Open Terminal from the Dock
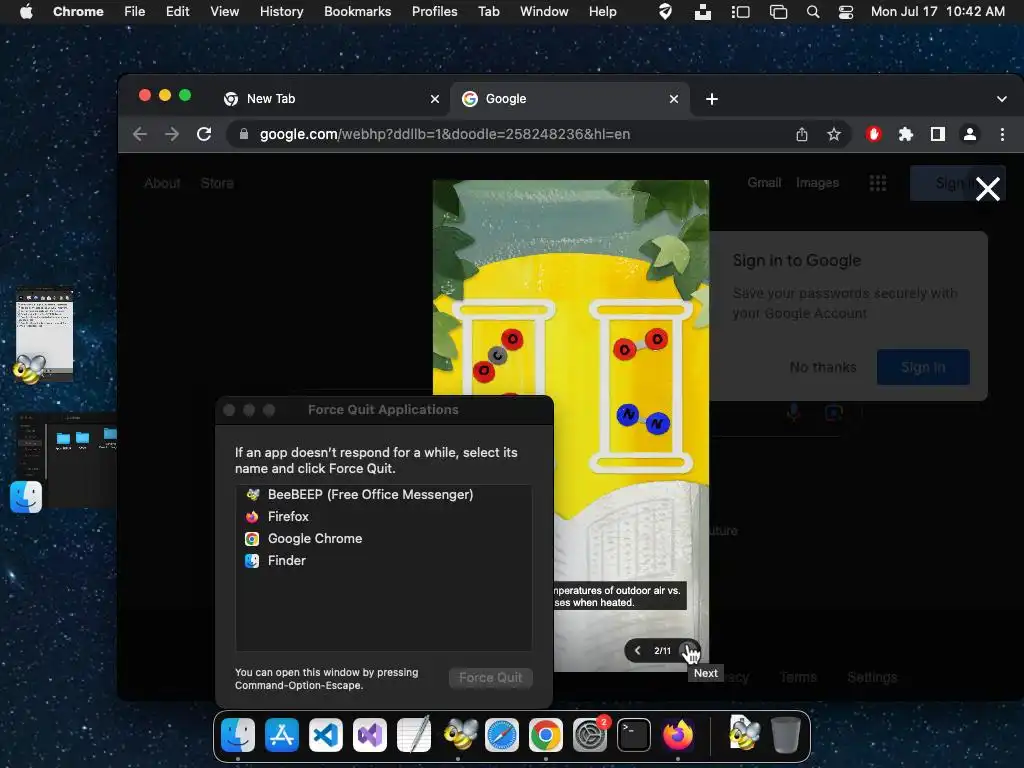This screenshot has width=1024, height=768. [633, 735]
